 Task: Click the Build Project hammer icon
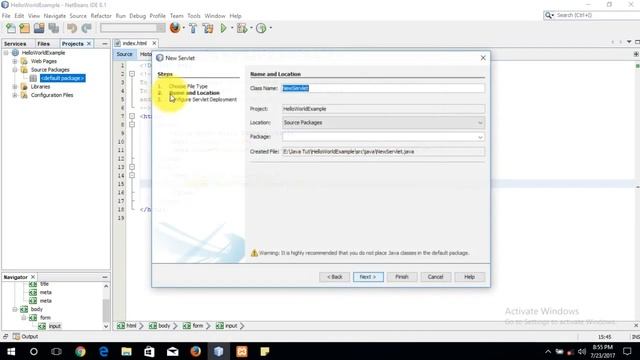(193, 28)
